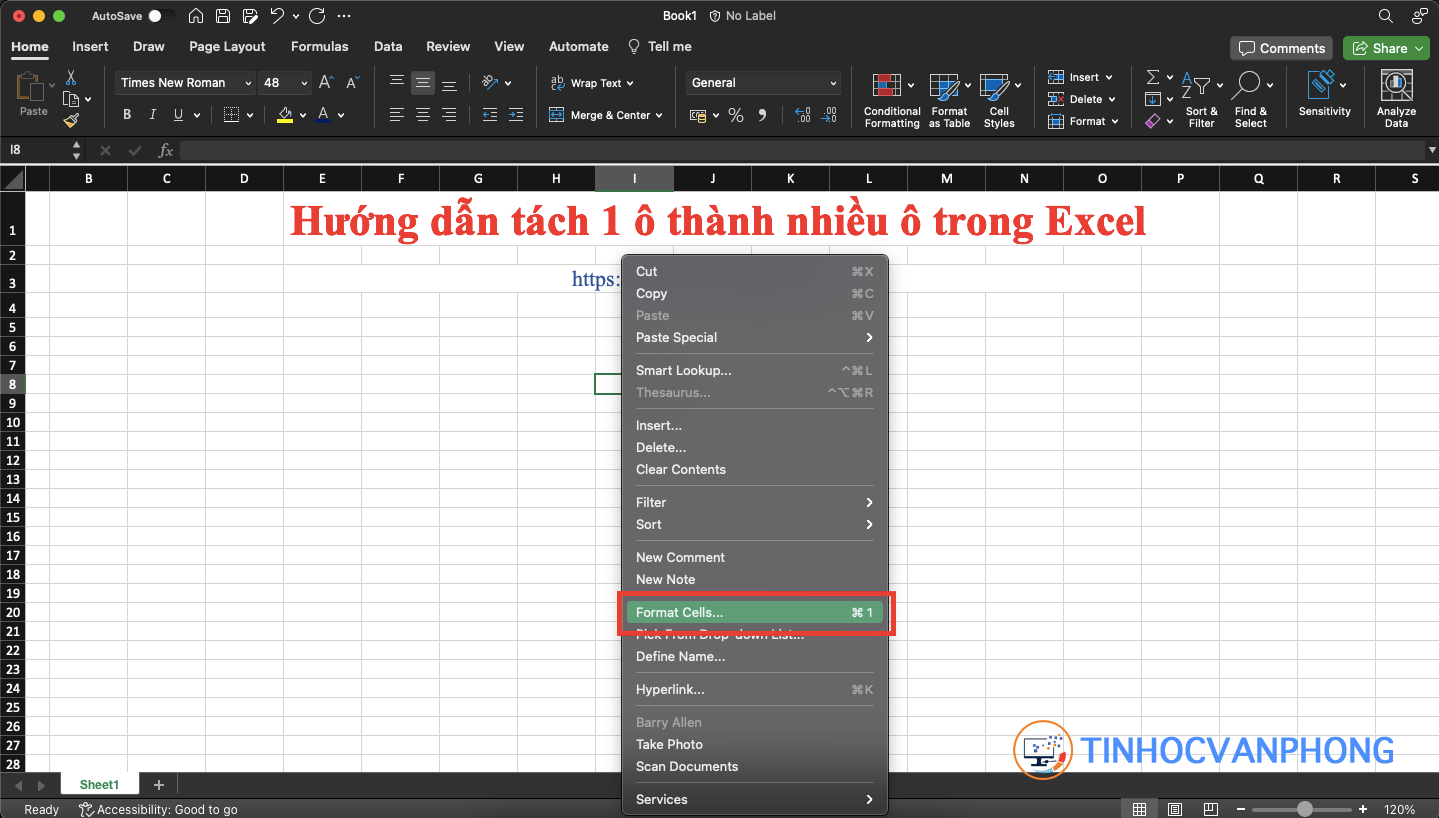Click the yellow Fill Color swatch
Image resolution: width=1439 pixels, height=818 pixels.
coord(285,116)
